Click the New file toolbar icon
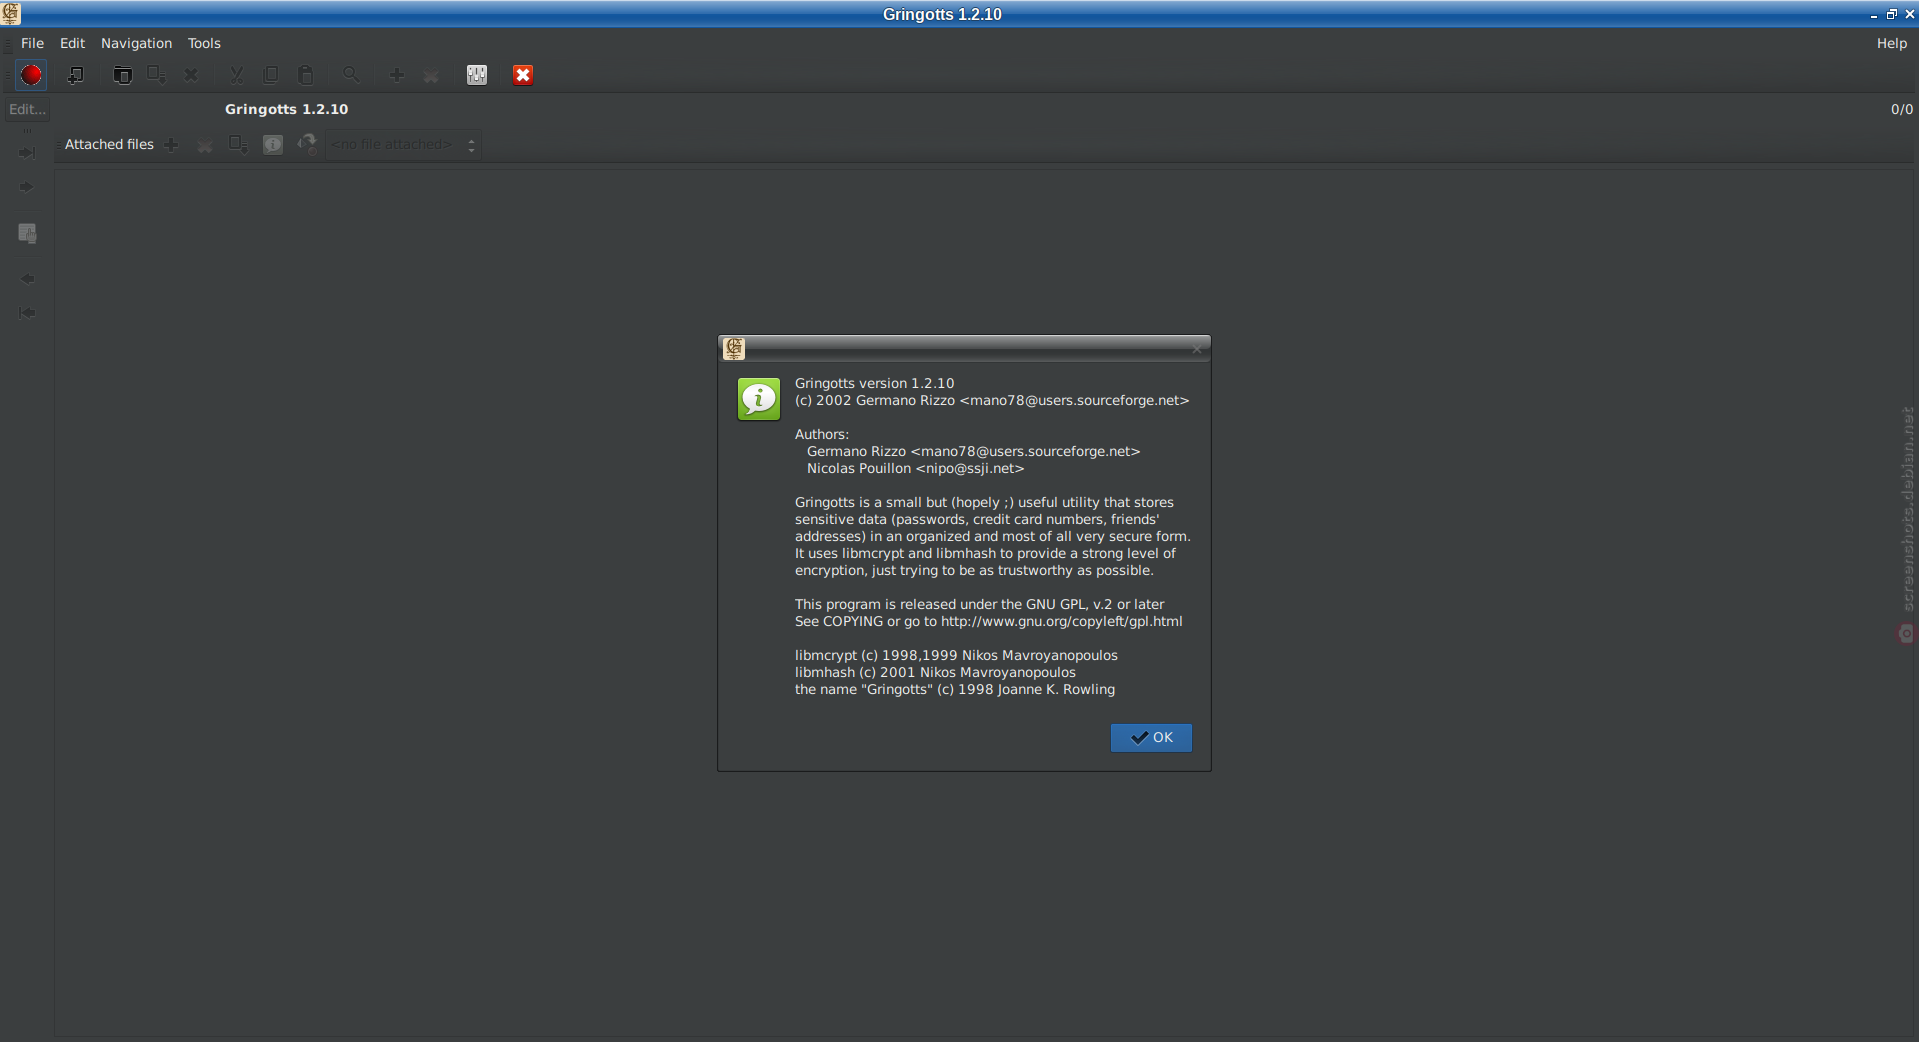This screenshot has height=1042, width=1919. (x=75, y=75)
